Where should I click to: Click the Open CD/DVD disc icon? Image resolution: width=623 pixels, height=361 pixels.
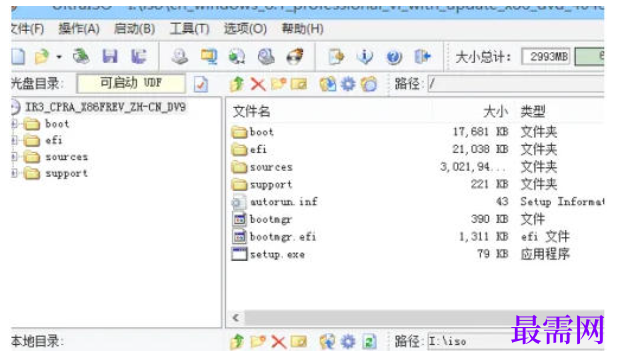tap(81, 56)
